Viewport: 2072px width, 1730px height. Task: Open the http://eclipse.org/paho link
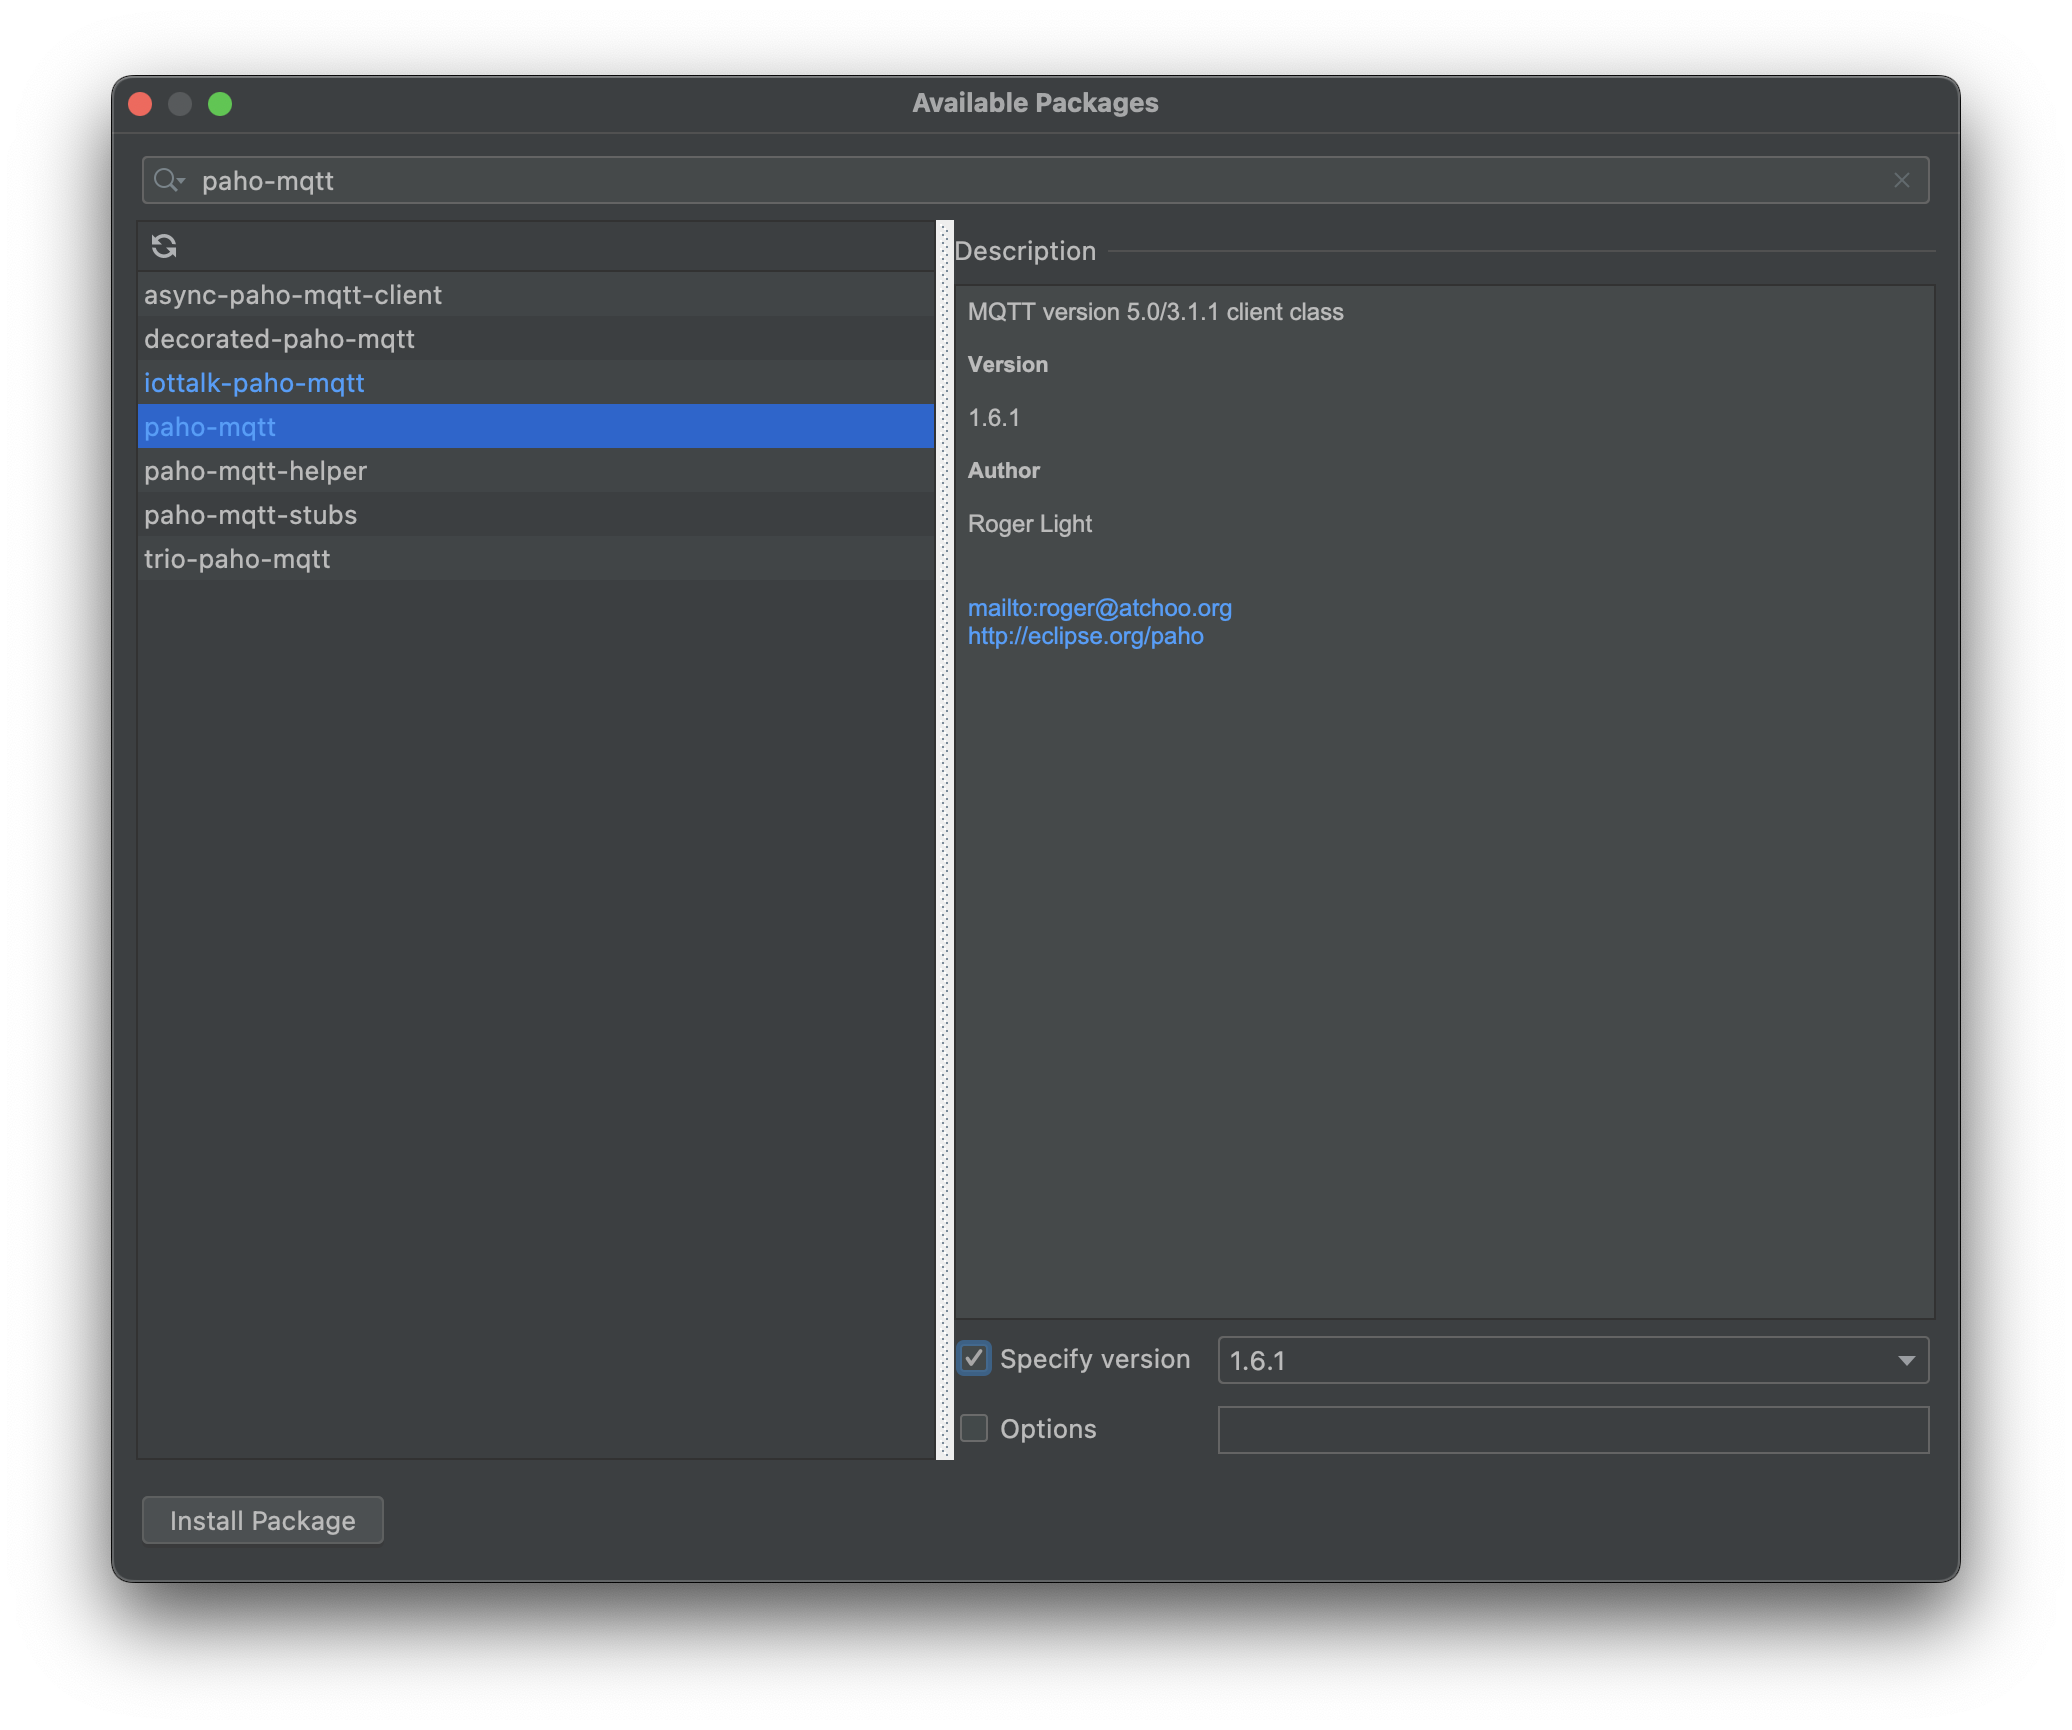(1085, 636)
